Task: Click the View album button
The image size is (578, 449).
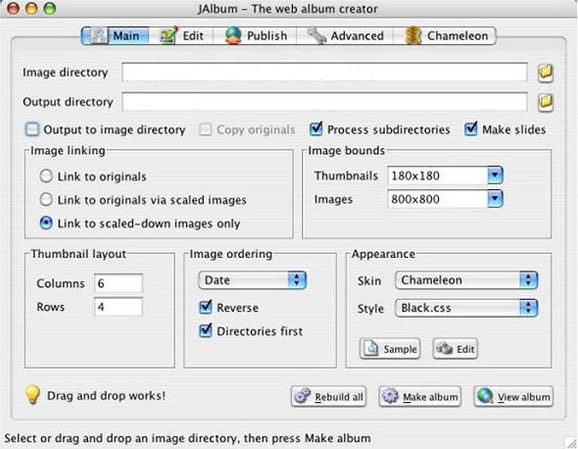Action: 513,397
